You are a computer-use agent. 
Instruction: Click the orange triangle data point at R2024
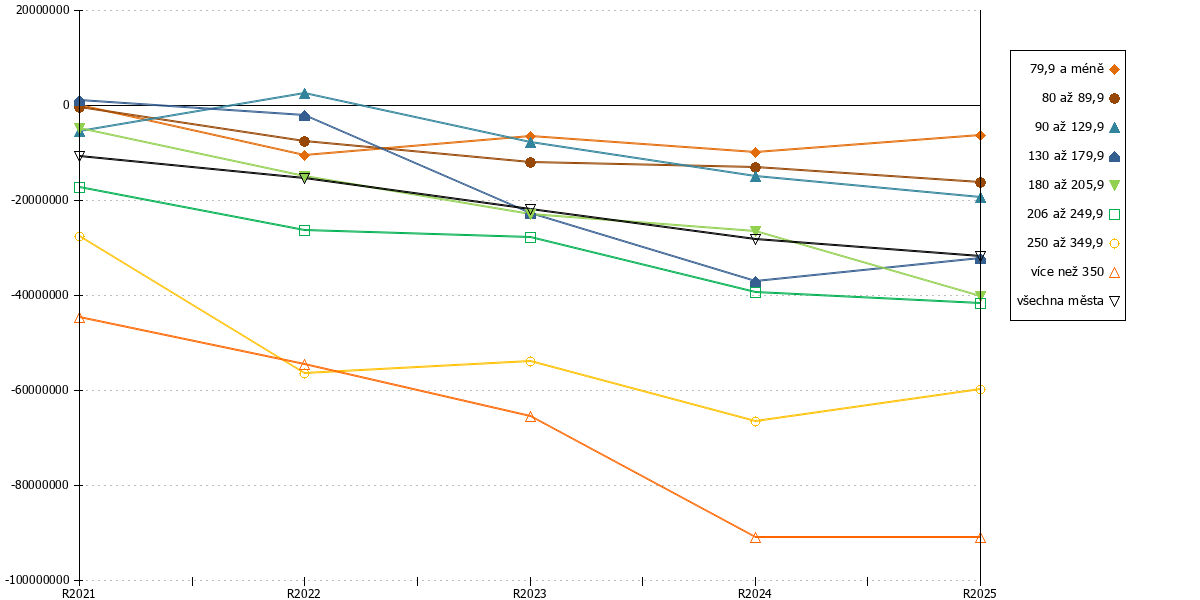click(x=755, y=538)
